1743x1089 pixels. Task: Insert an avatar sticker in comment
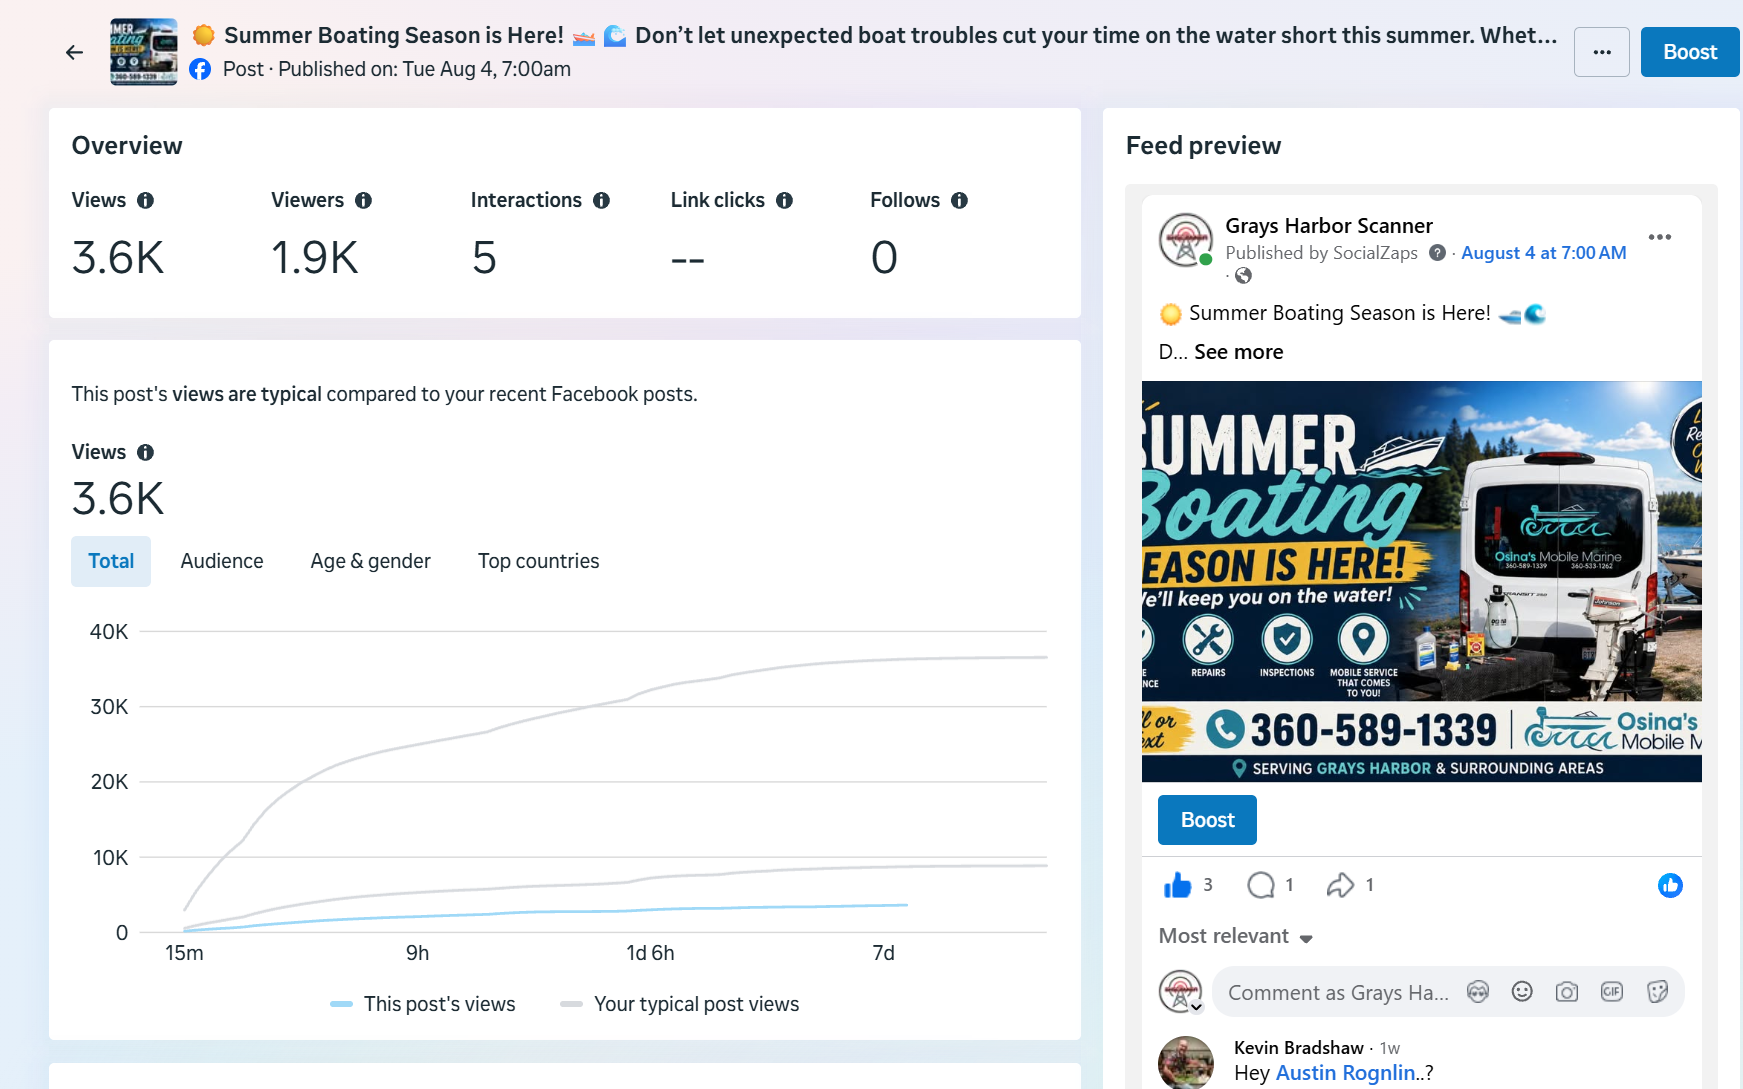point(1478,992)
